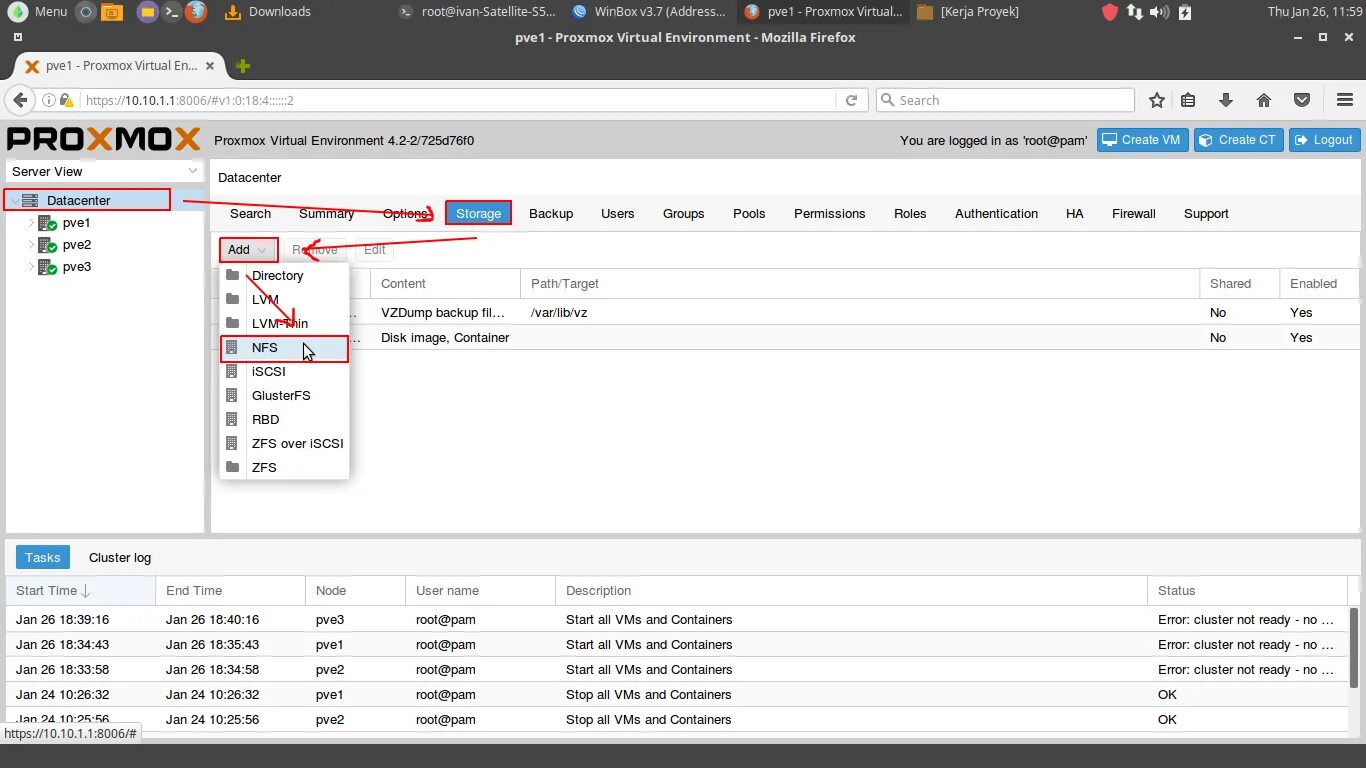Log out using the Logout button
Screen dimensions: 1366x768
pyautogui.click(x=1324, y=140)
